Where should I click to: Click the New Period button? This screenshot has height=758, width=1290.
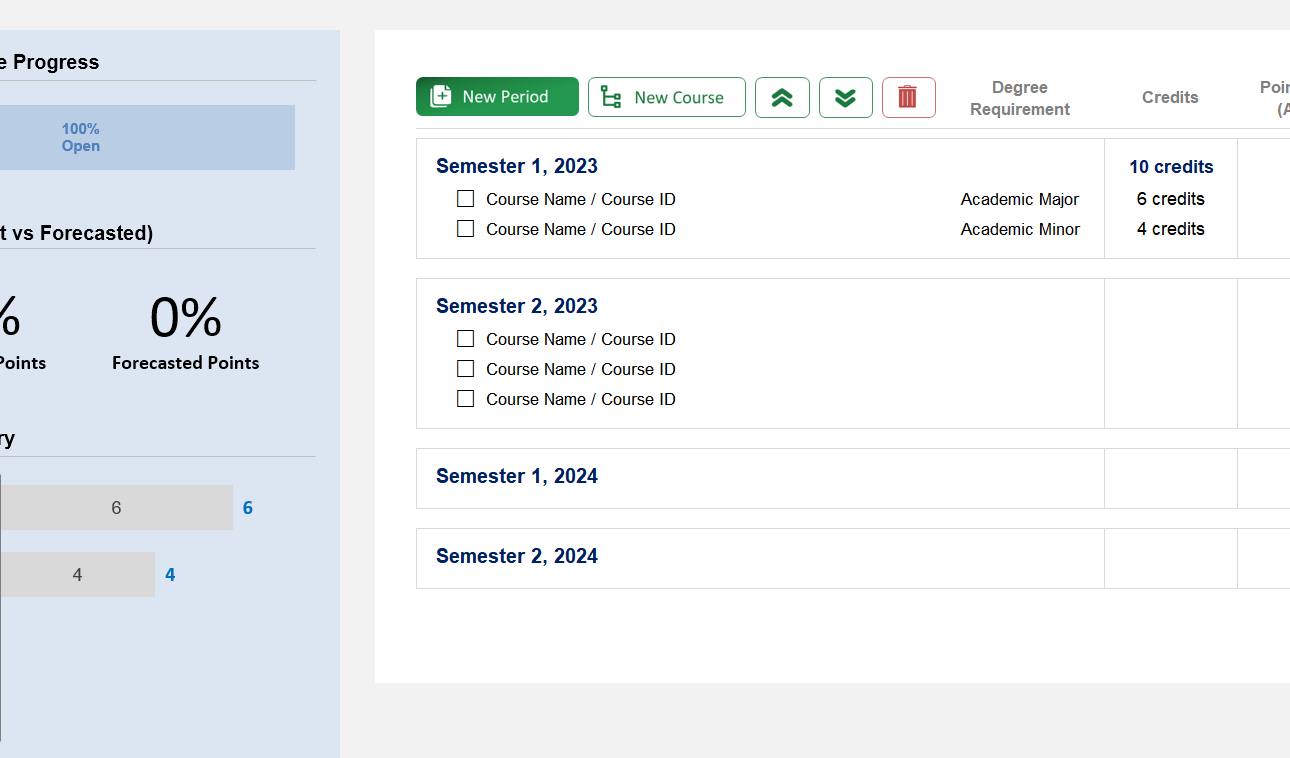coord(497,96)
